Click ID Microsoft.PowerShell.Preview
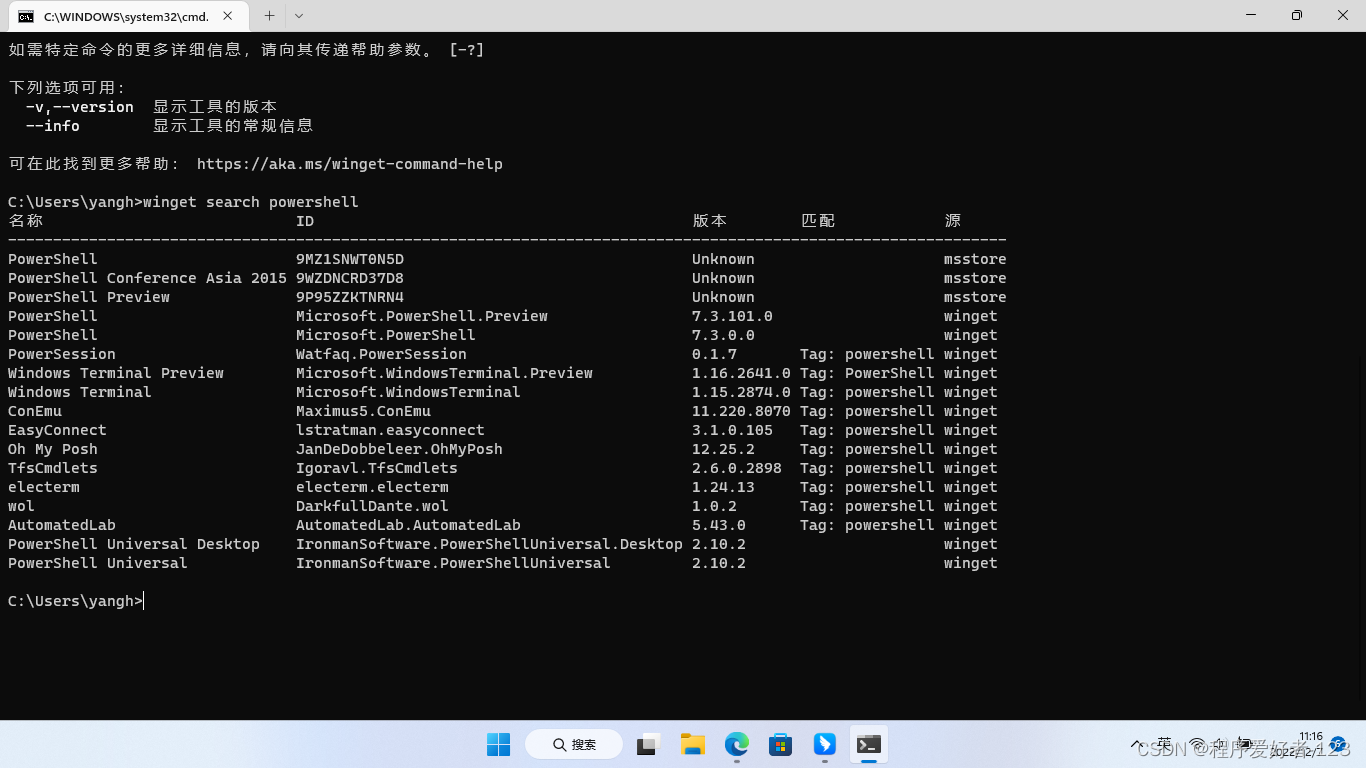The height and width of the screenshot is (768, 1366). tap(422, 316)
